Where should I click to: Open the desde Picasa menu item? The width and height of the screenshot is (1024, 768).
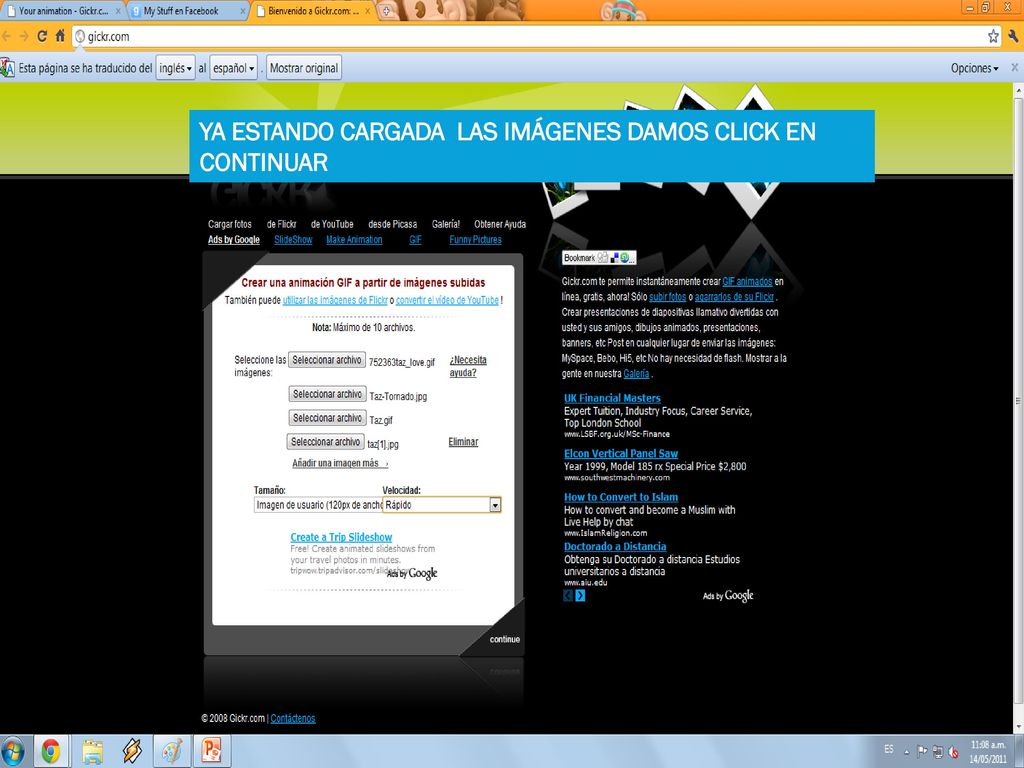tap(392, 224)
